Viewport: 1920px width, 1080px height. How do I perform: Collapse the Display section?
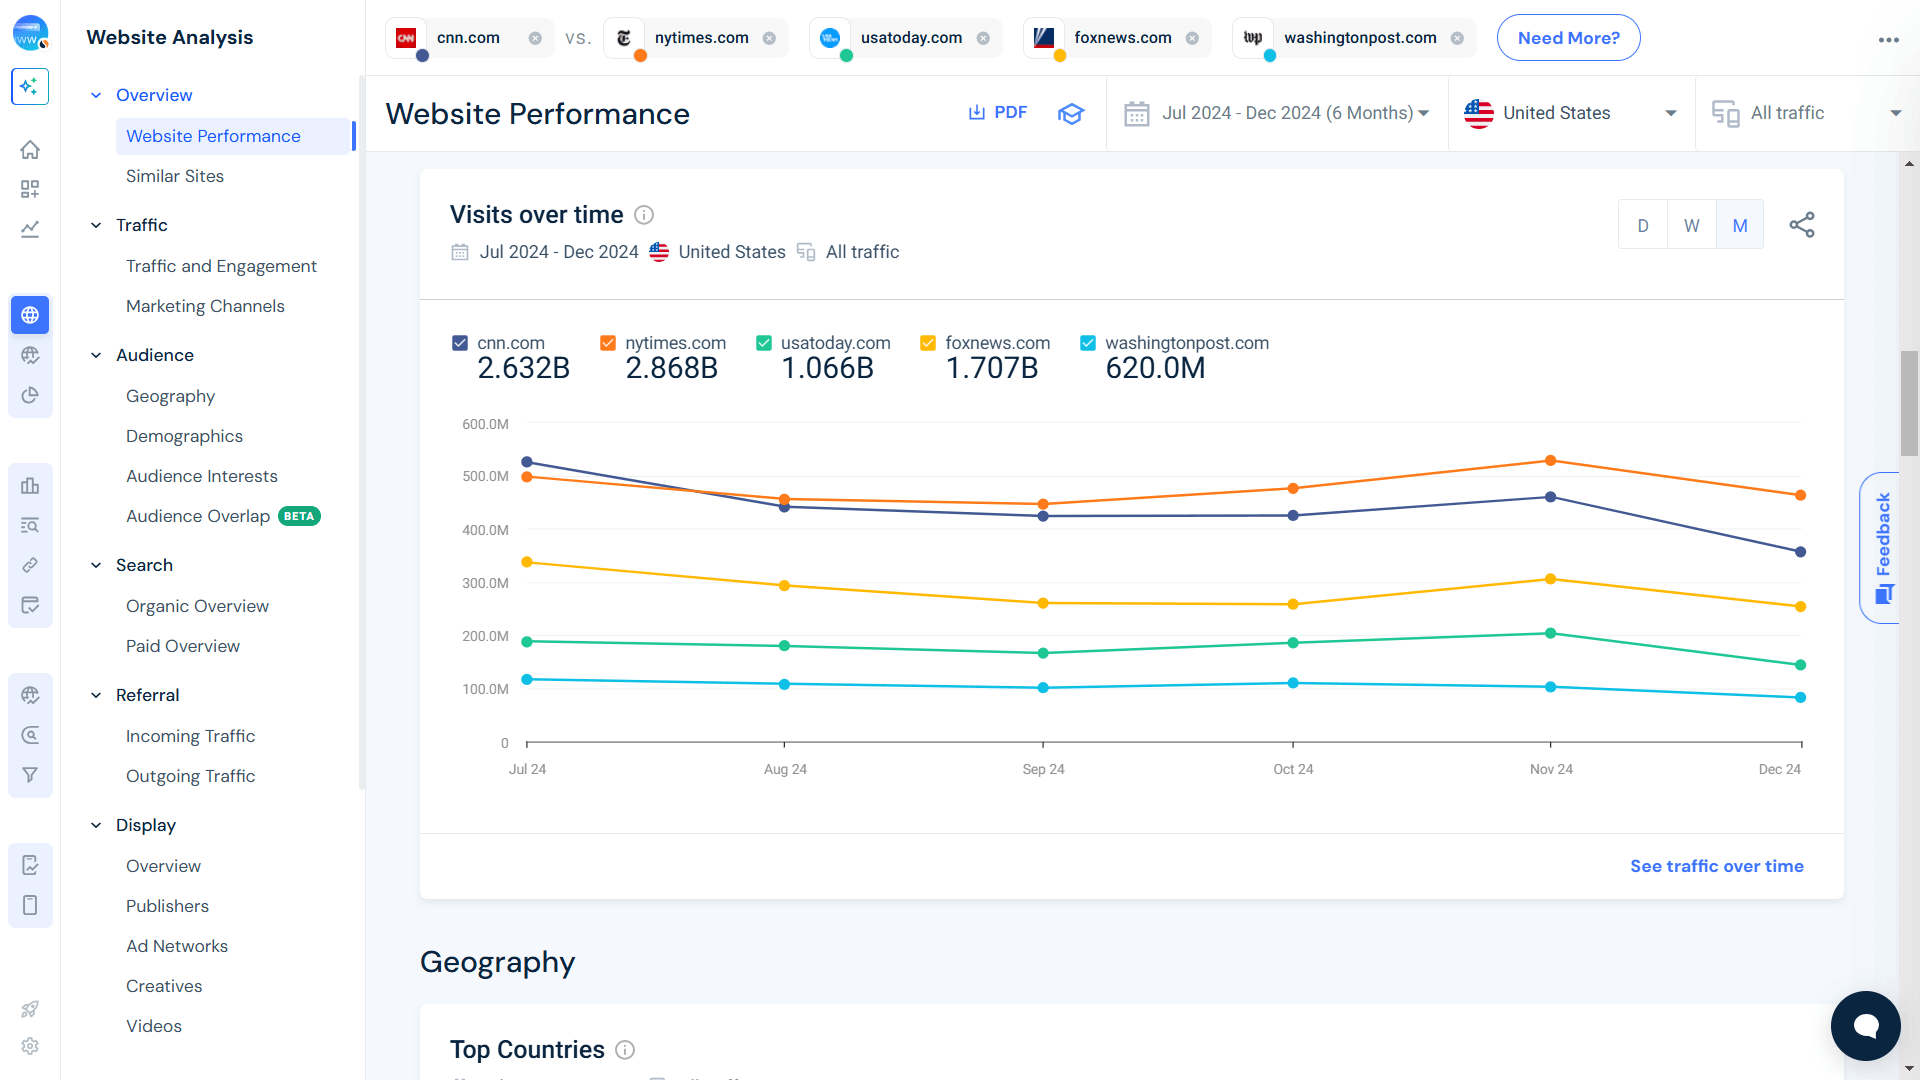96,825
